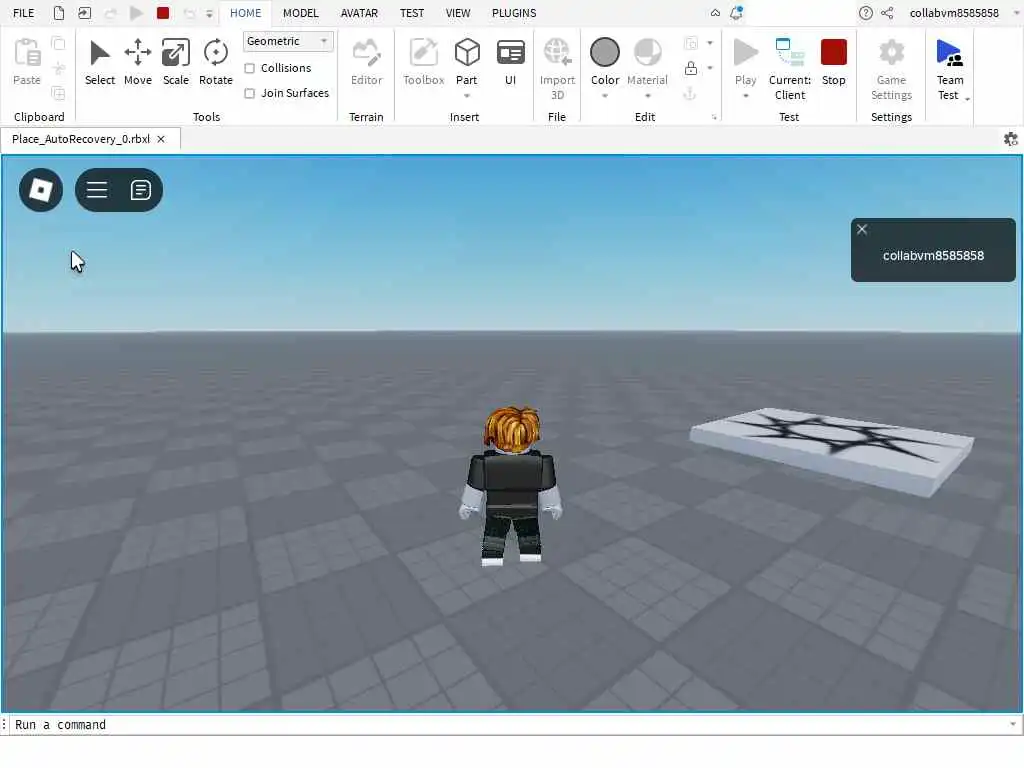Open the hamburger menu in viewport
Image resolution: width=1024 pixels, height=768 pixels.
[x=97, y=190]
